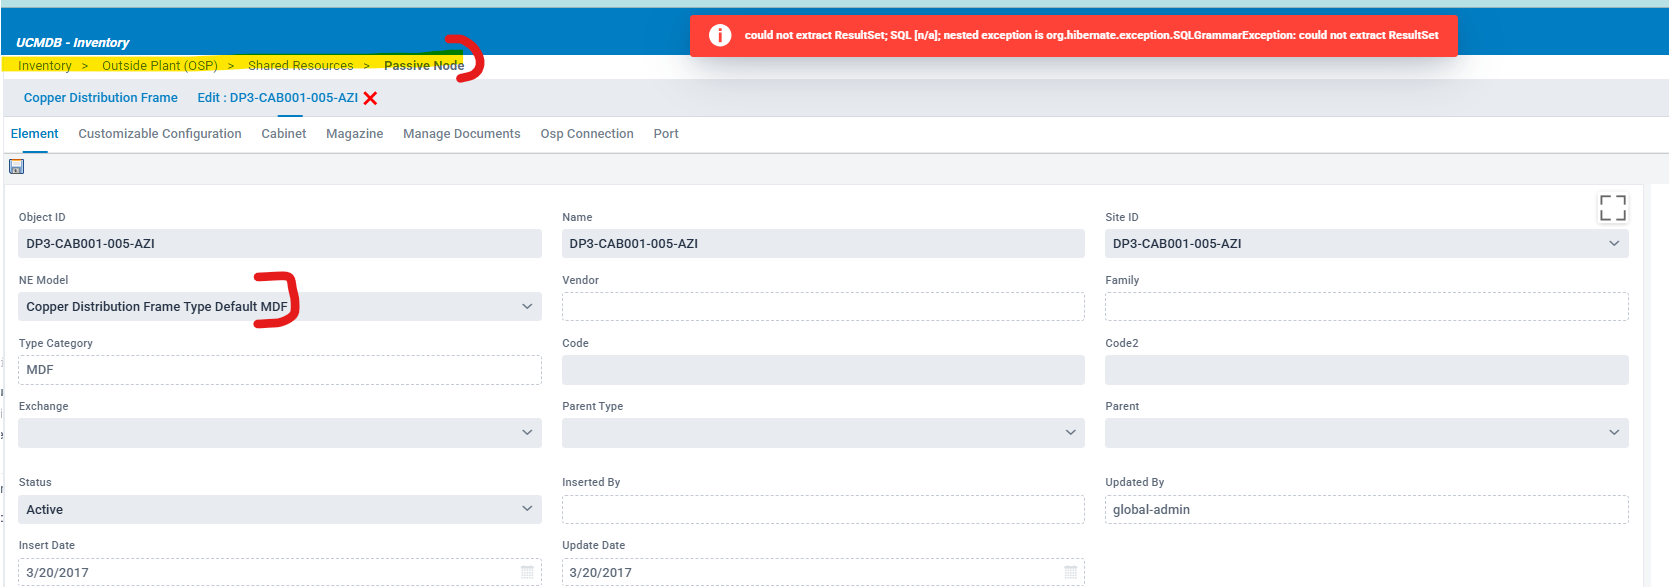Viewport: 1669px width, 587px height.
Task: Open the Cabinet tab
Action: tap(284, 134)
